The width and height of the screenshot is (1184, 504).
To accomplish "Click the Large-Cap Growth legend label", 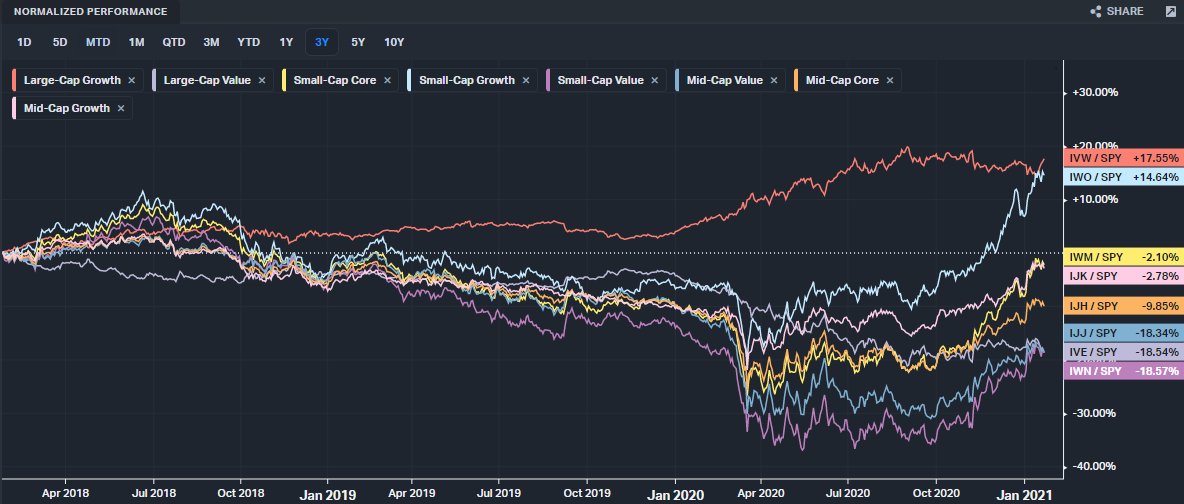I will 72,80.
